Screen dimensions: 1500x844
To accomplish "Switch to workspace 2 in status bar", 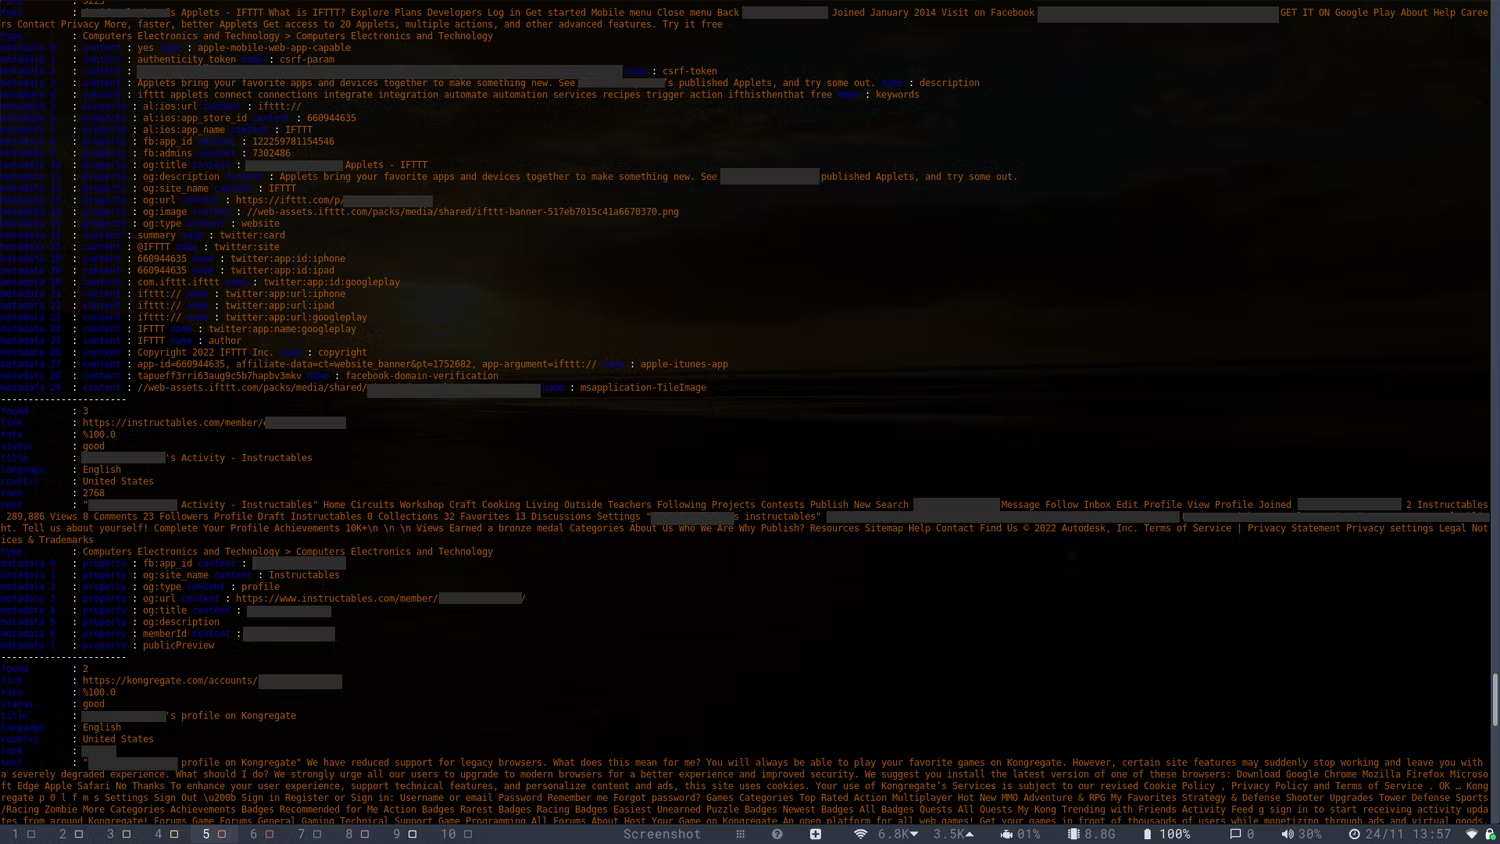I will tap(71, 834).
